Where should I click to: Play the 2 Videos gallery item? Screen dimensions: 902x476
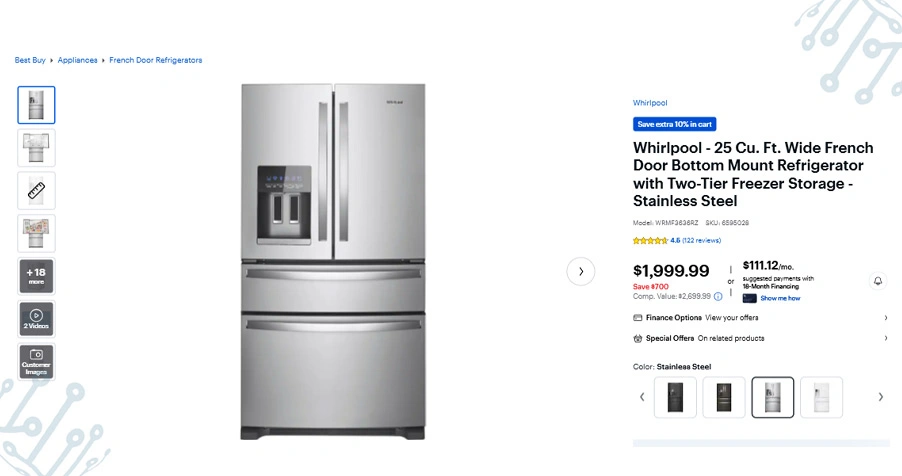(x=36, y=319)
